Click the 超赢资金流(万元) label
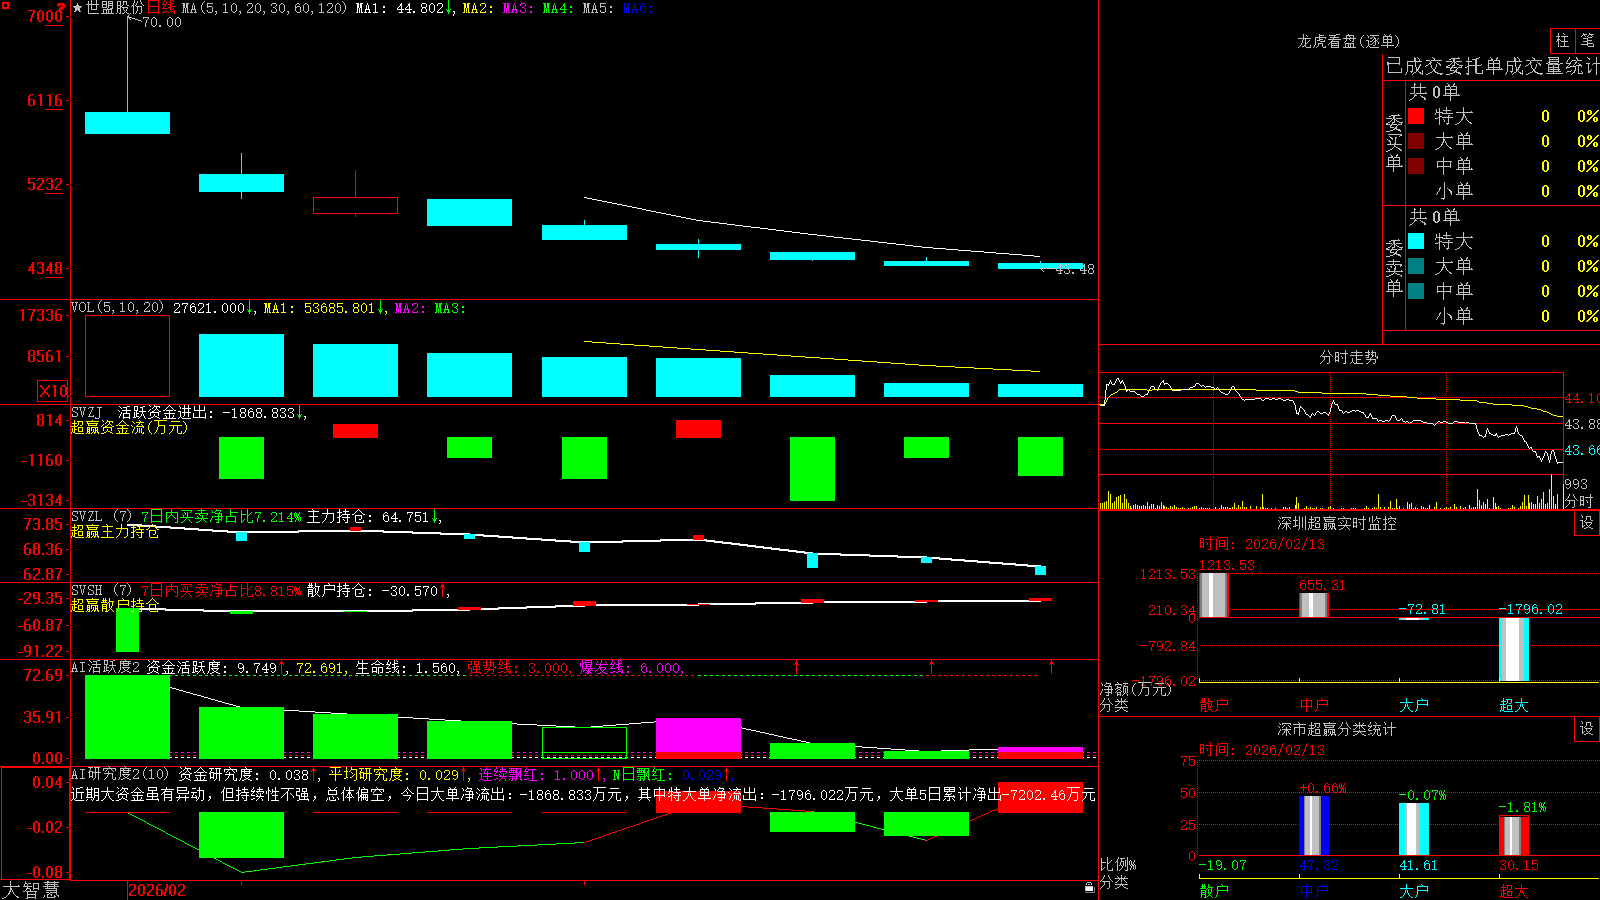The width and height of the screenshot is (1600, 900). tap(129, 427)
